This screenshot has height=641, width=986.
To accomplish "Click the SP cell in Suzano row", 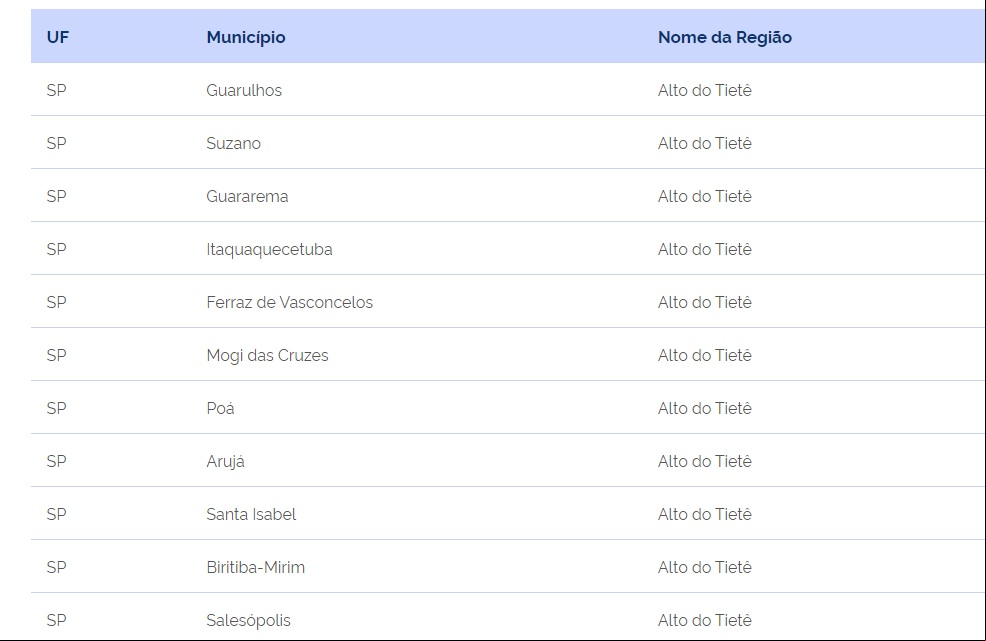I will point(57,143).
